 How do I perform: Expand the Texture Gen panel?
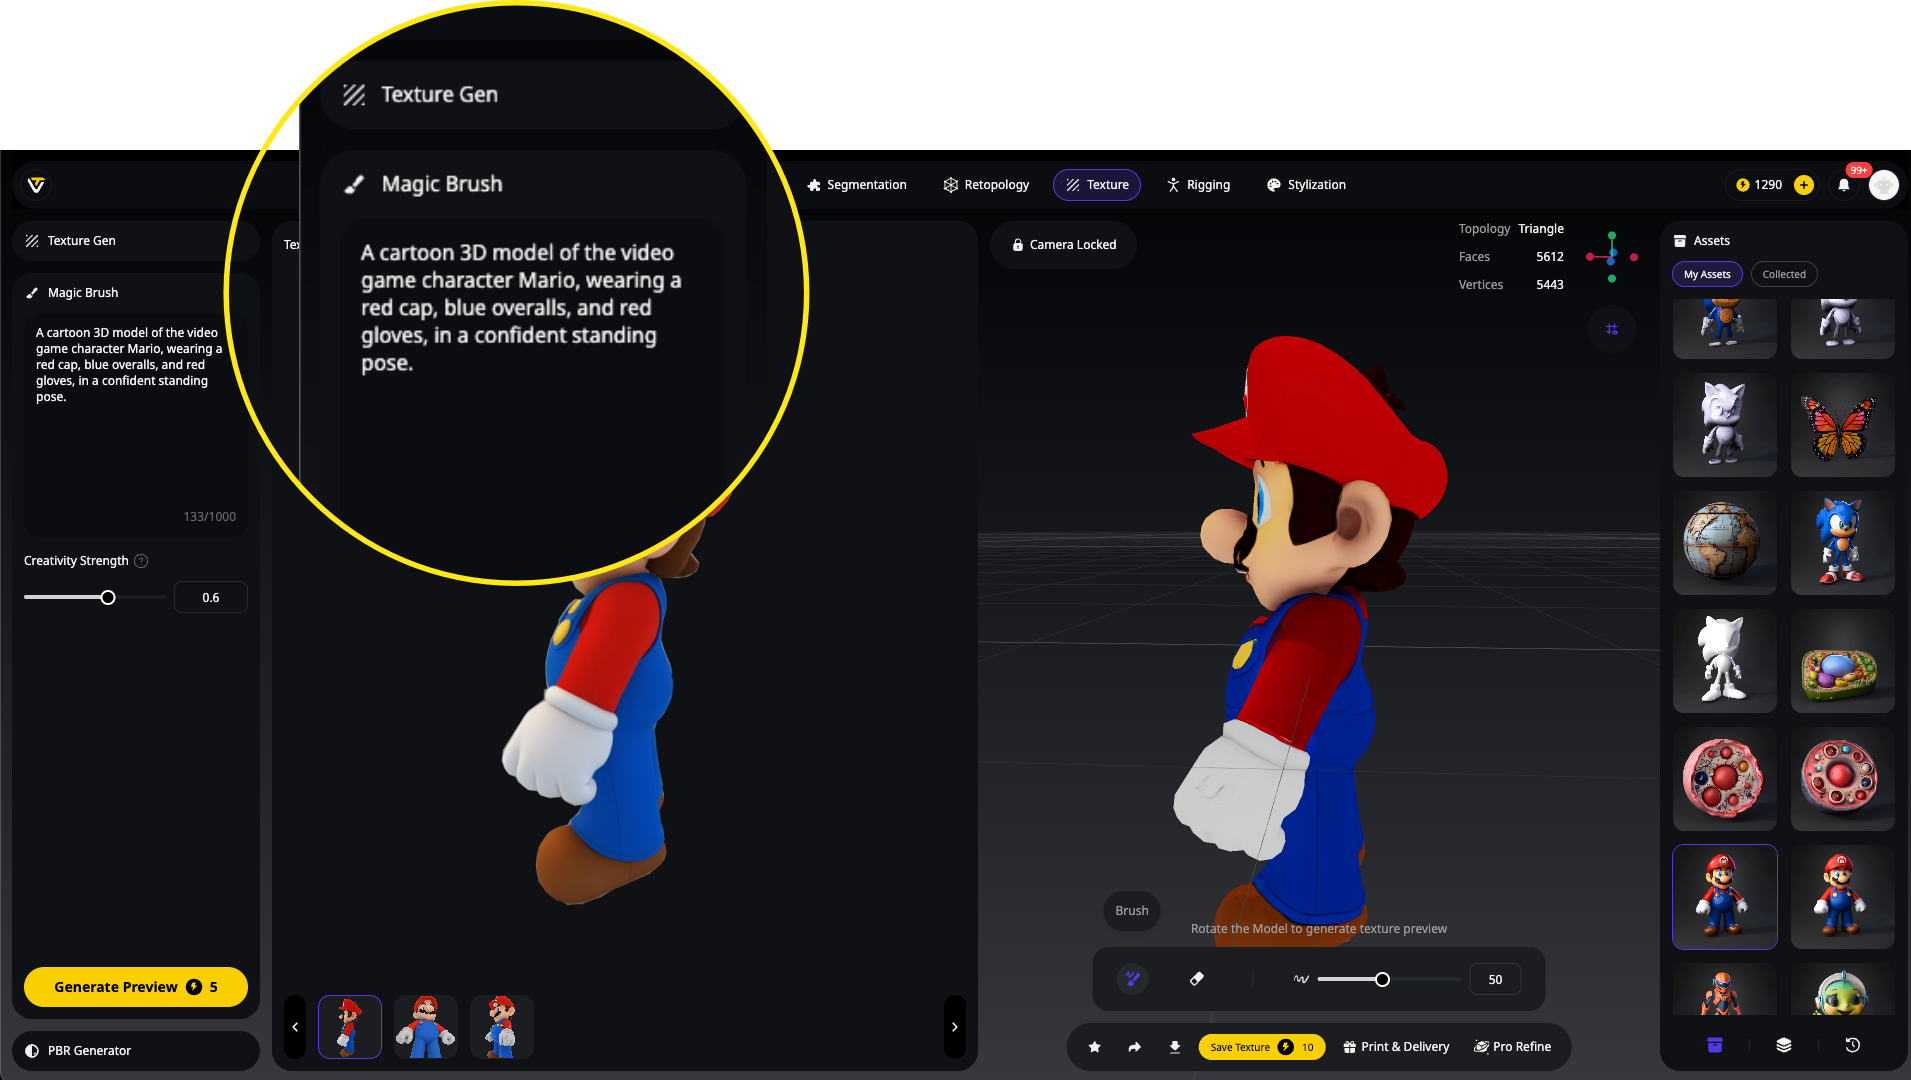click(136, 241)
